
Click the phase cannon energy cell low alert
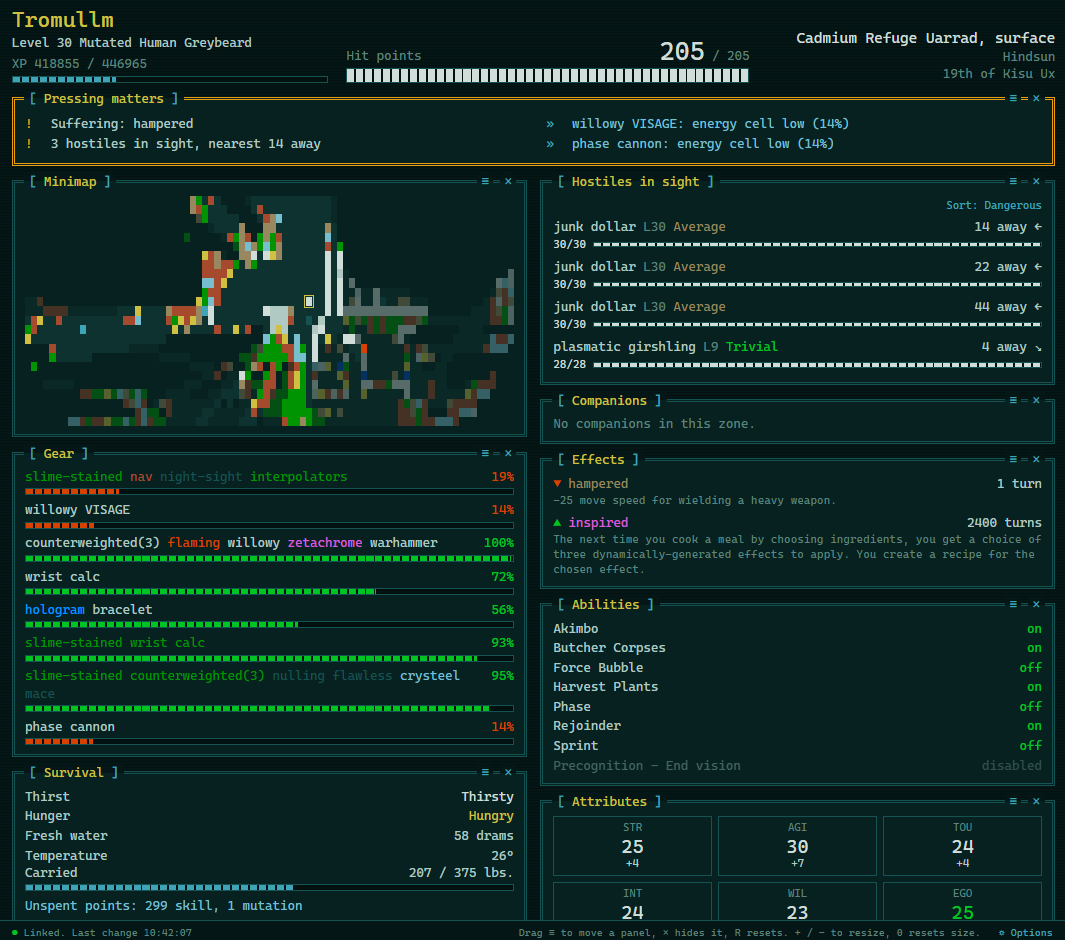[690, 143]
